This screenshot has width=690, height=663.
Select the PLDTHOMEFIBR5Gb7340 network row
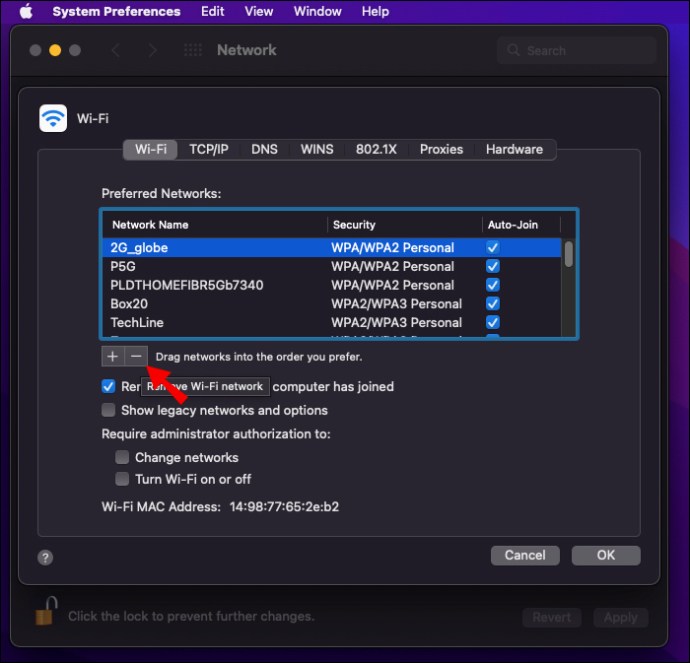(x=332, y=285)
